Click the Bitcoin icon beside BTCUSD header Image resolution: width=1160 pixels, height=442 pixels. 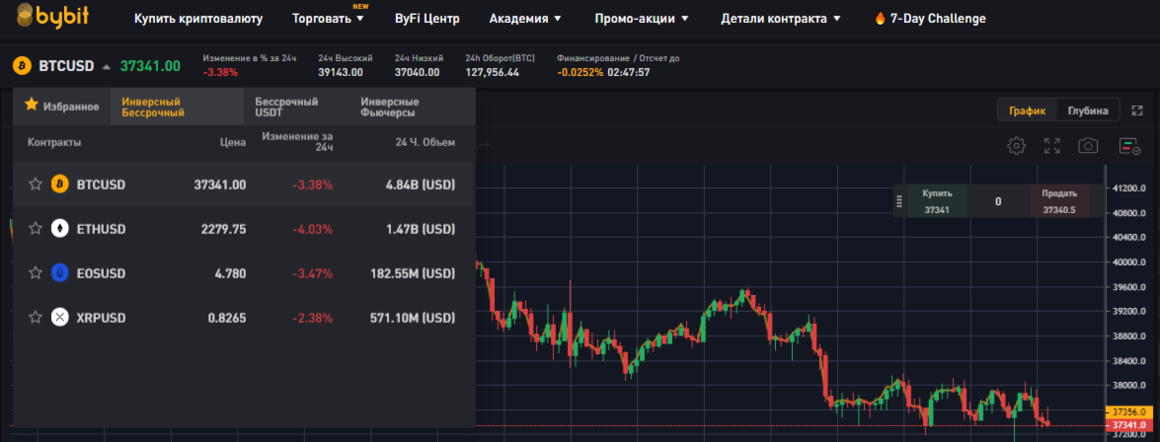click(x=21, y=66)
